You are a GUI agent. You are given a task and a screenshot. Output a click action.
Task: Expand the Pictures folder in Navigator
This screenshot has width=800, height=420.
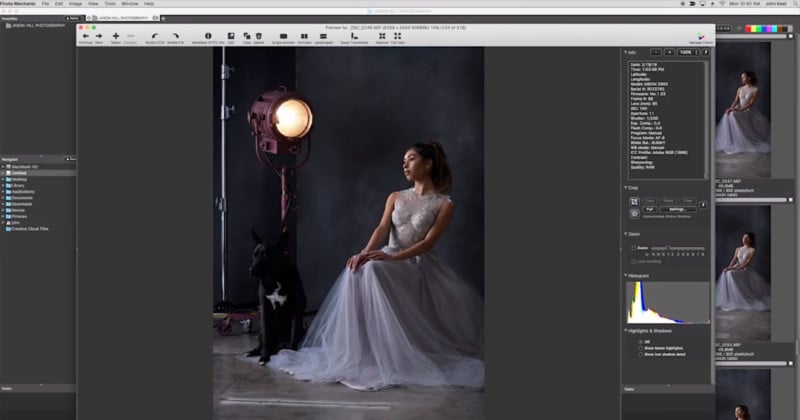3,216
